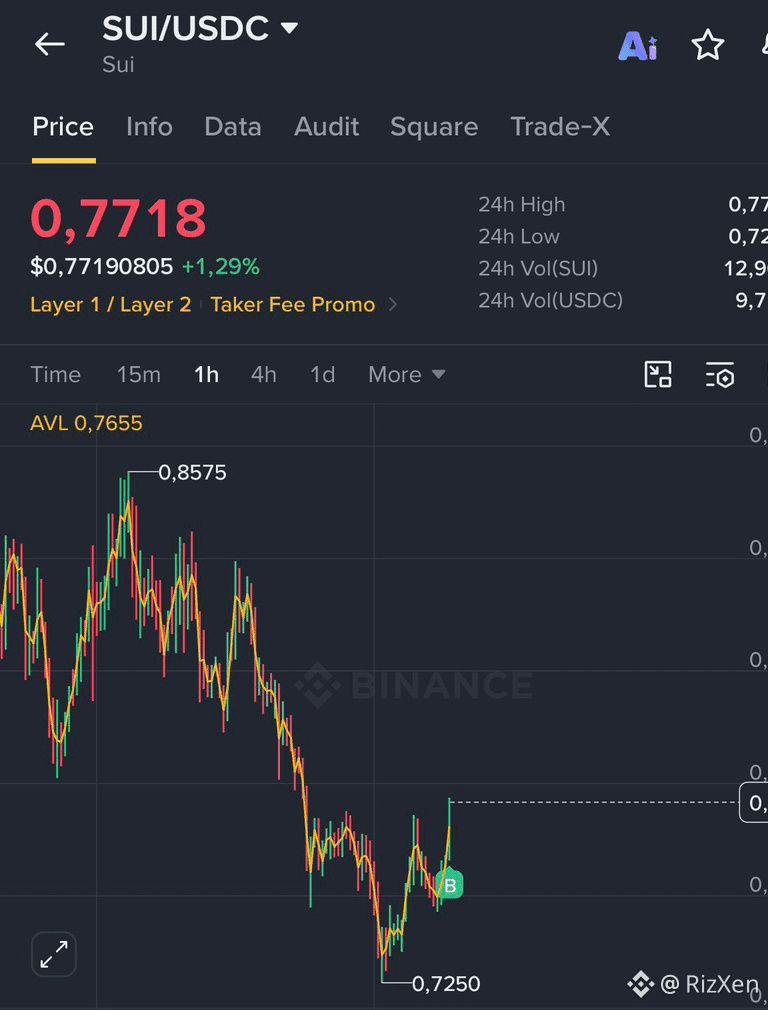
Task: Click the $0,77190805 value
Action: [x=102, y=267]
